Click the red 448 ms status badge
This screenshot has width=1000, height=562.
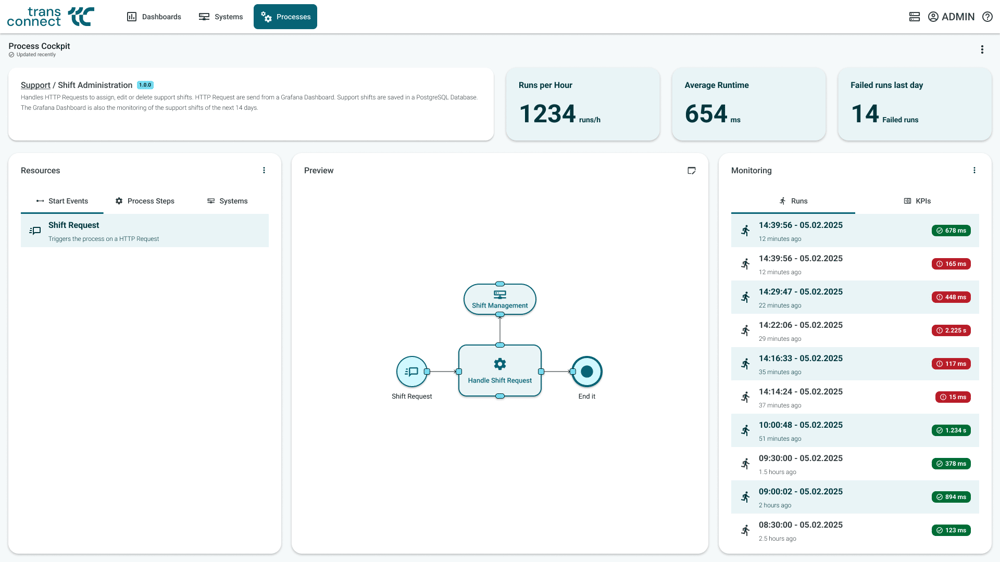tap(951, 297)
